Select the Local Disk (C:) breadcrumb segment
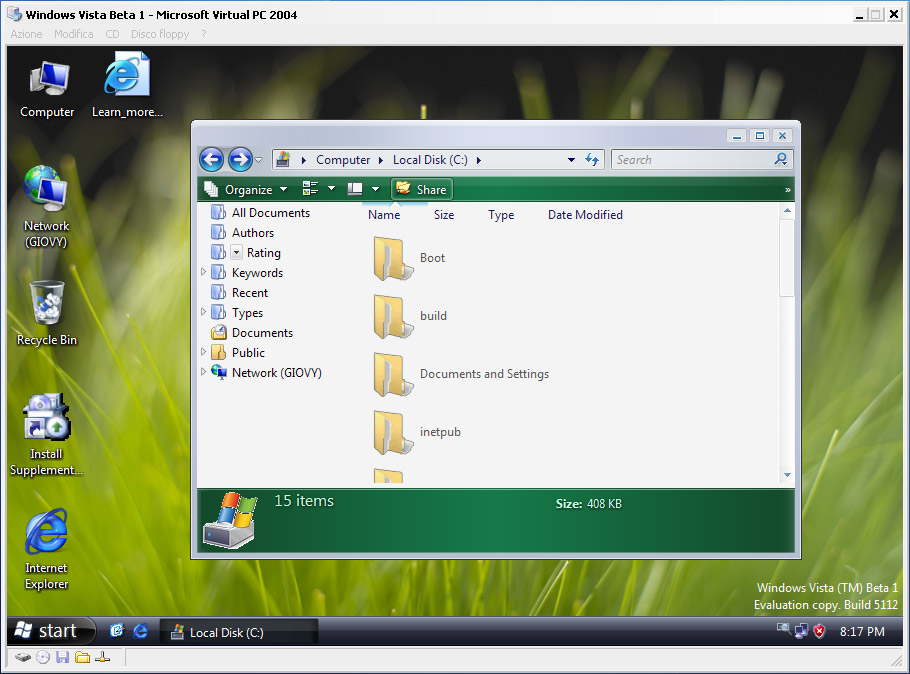 click(430, 160)
